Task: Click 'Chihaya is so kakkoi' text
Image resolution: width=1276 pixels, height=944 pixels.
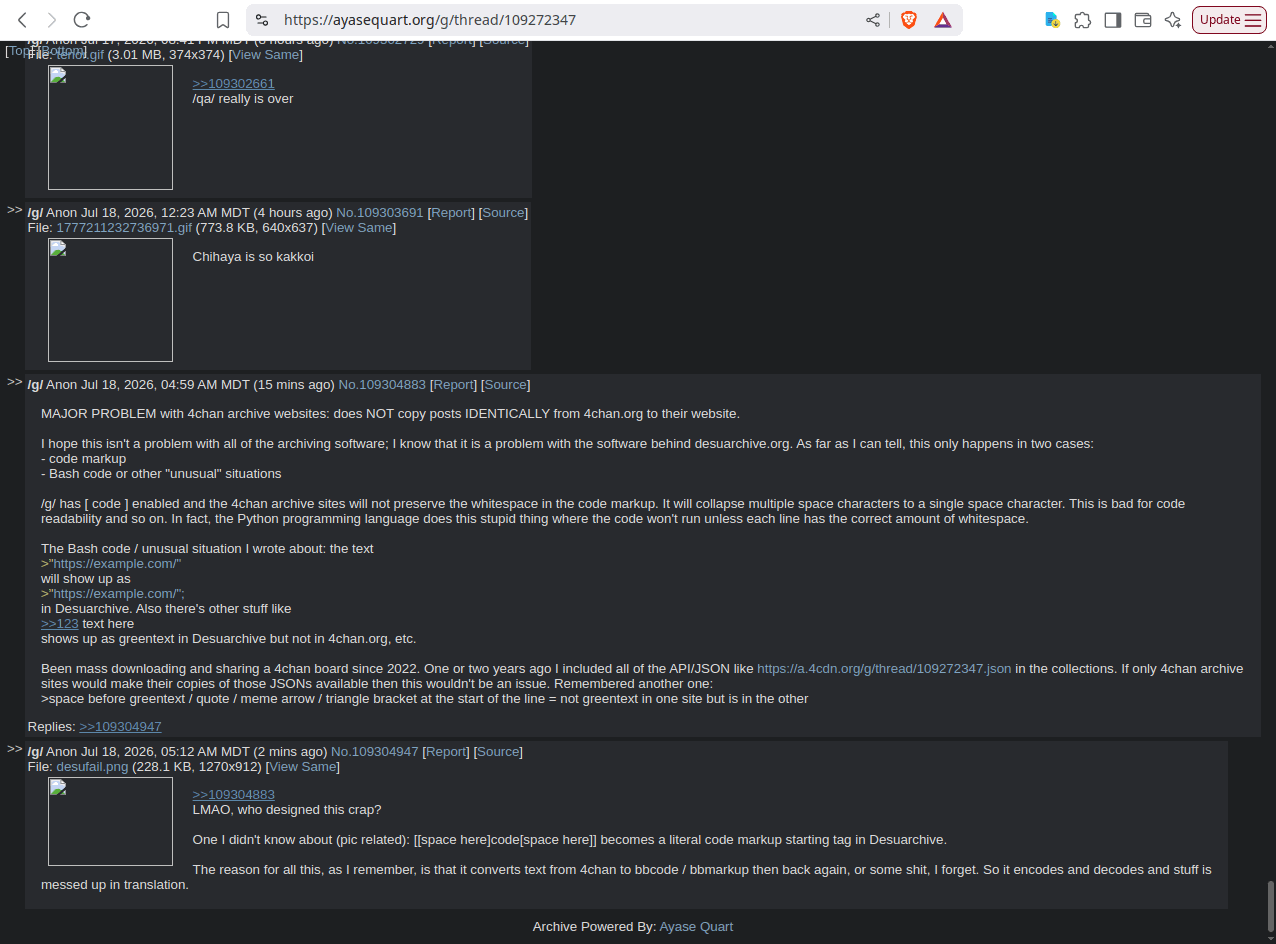Action: point(253,257)
